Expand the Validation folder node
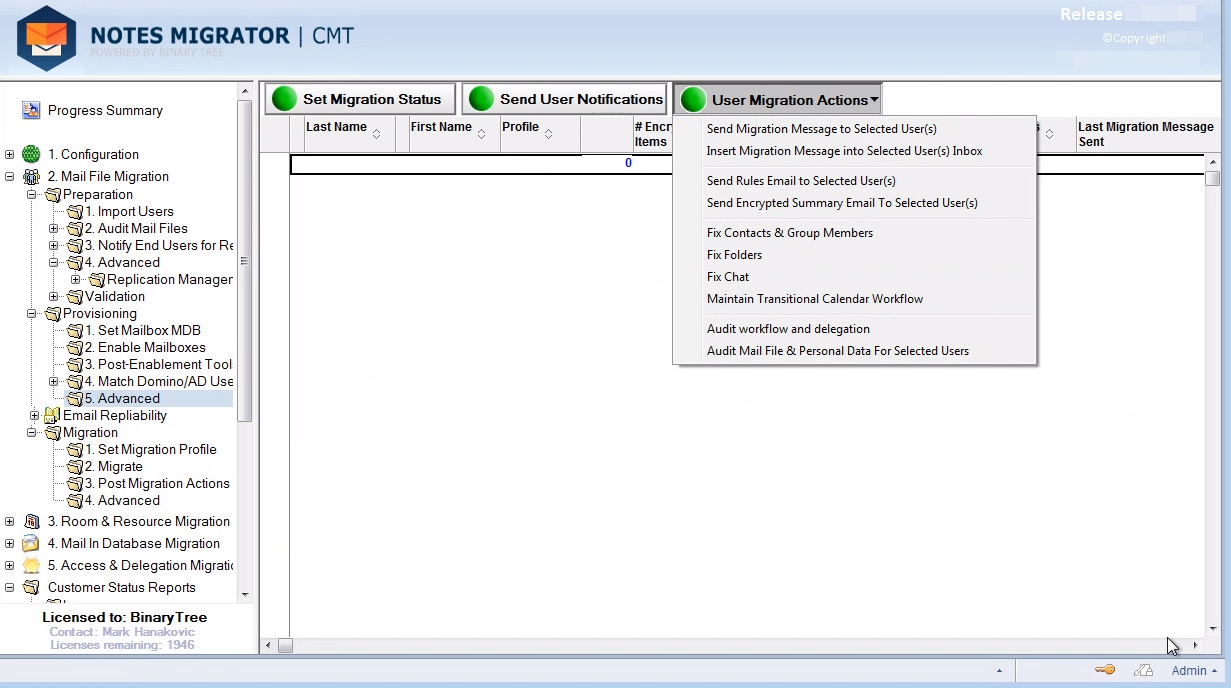This screenshot has height=688, width=1231. 54,296
